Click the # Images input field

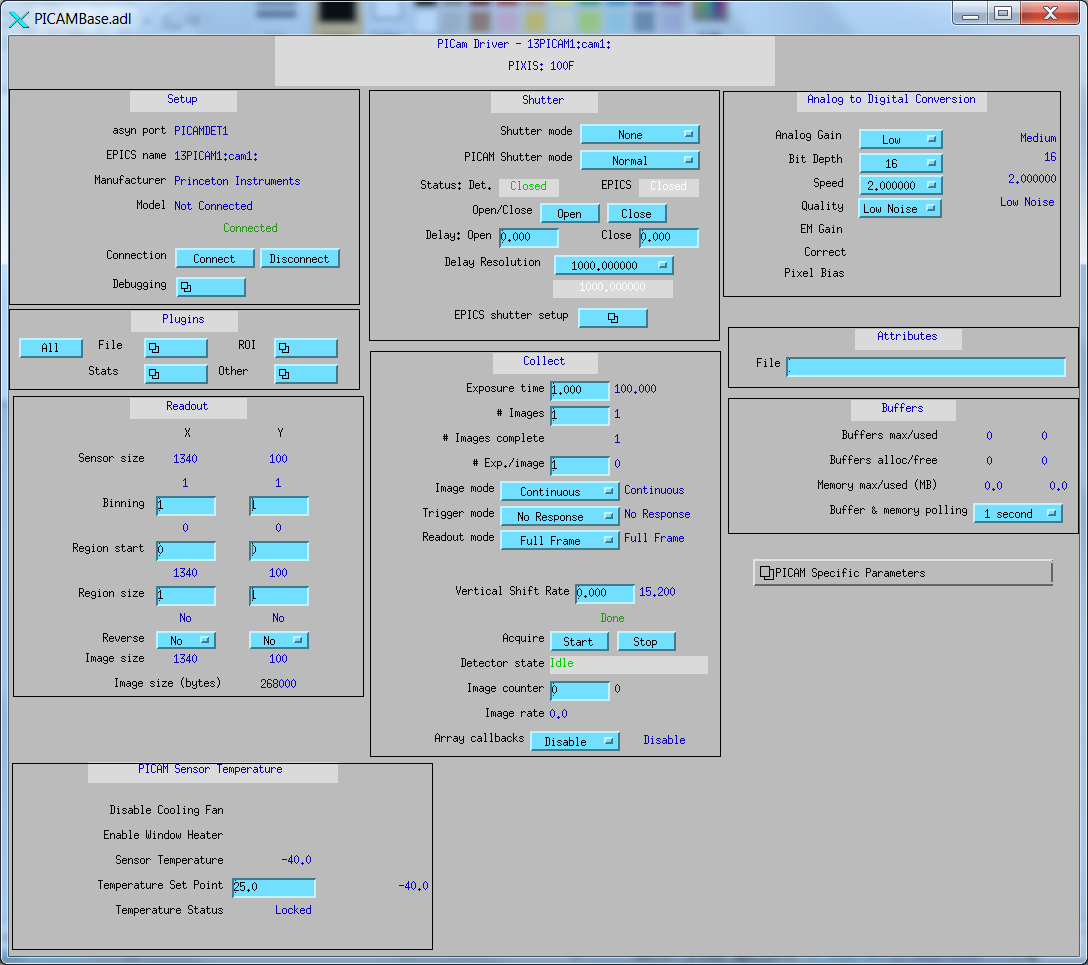pyautogui.click(x=580, y=415)
